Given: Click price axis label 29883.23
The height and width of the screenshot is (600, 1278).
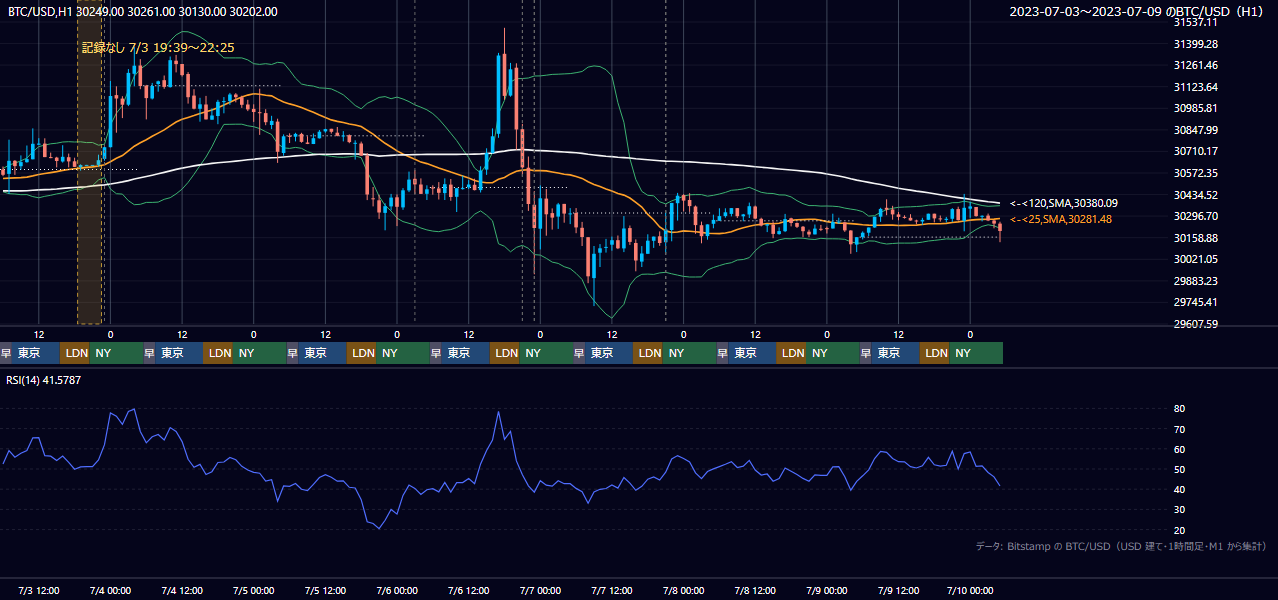Looking at the screenshot, I should [x=1195, y=281].
